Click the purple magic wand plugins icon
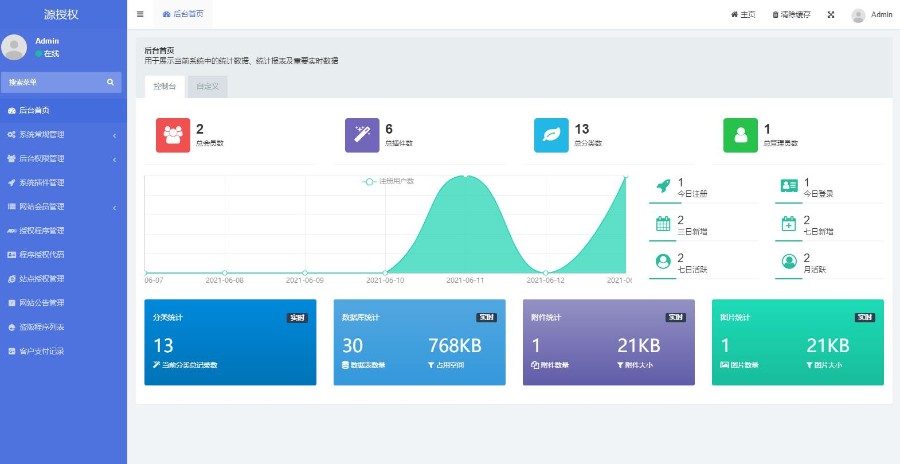The image size is (900, 464). 362,135
